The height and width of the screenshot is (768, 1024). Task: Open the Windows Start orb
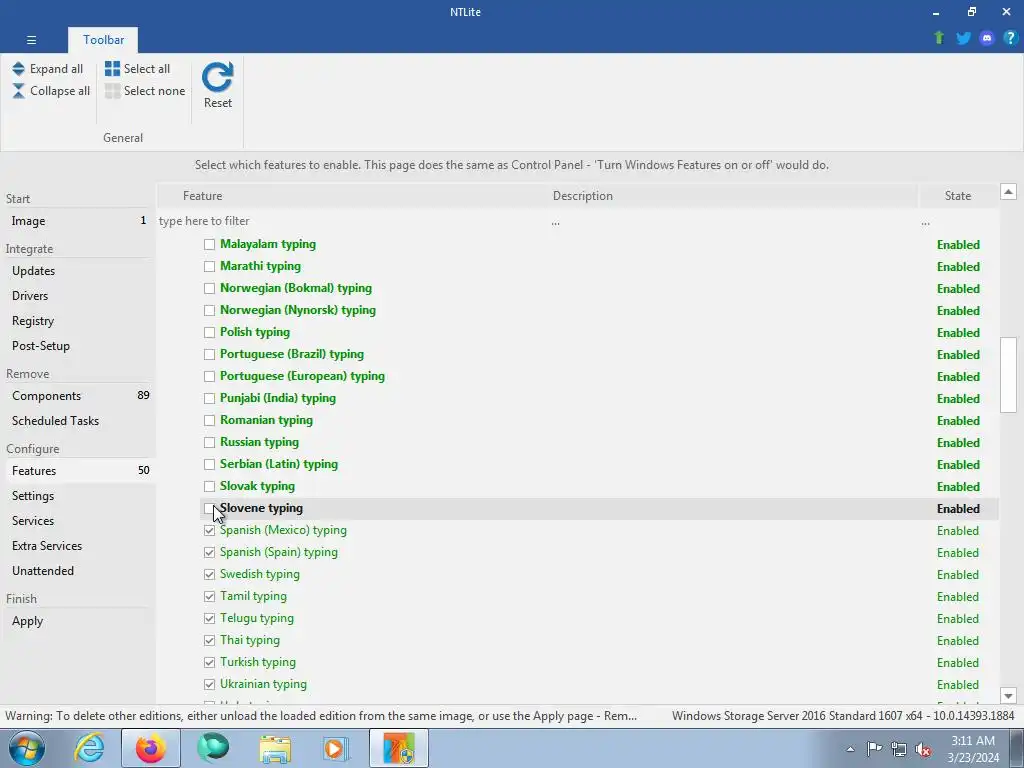click(26, 748)
